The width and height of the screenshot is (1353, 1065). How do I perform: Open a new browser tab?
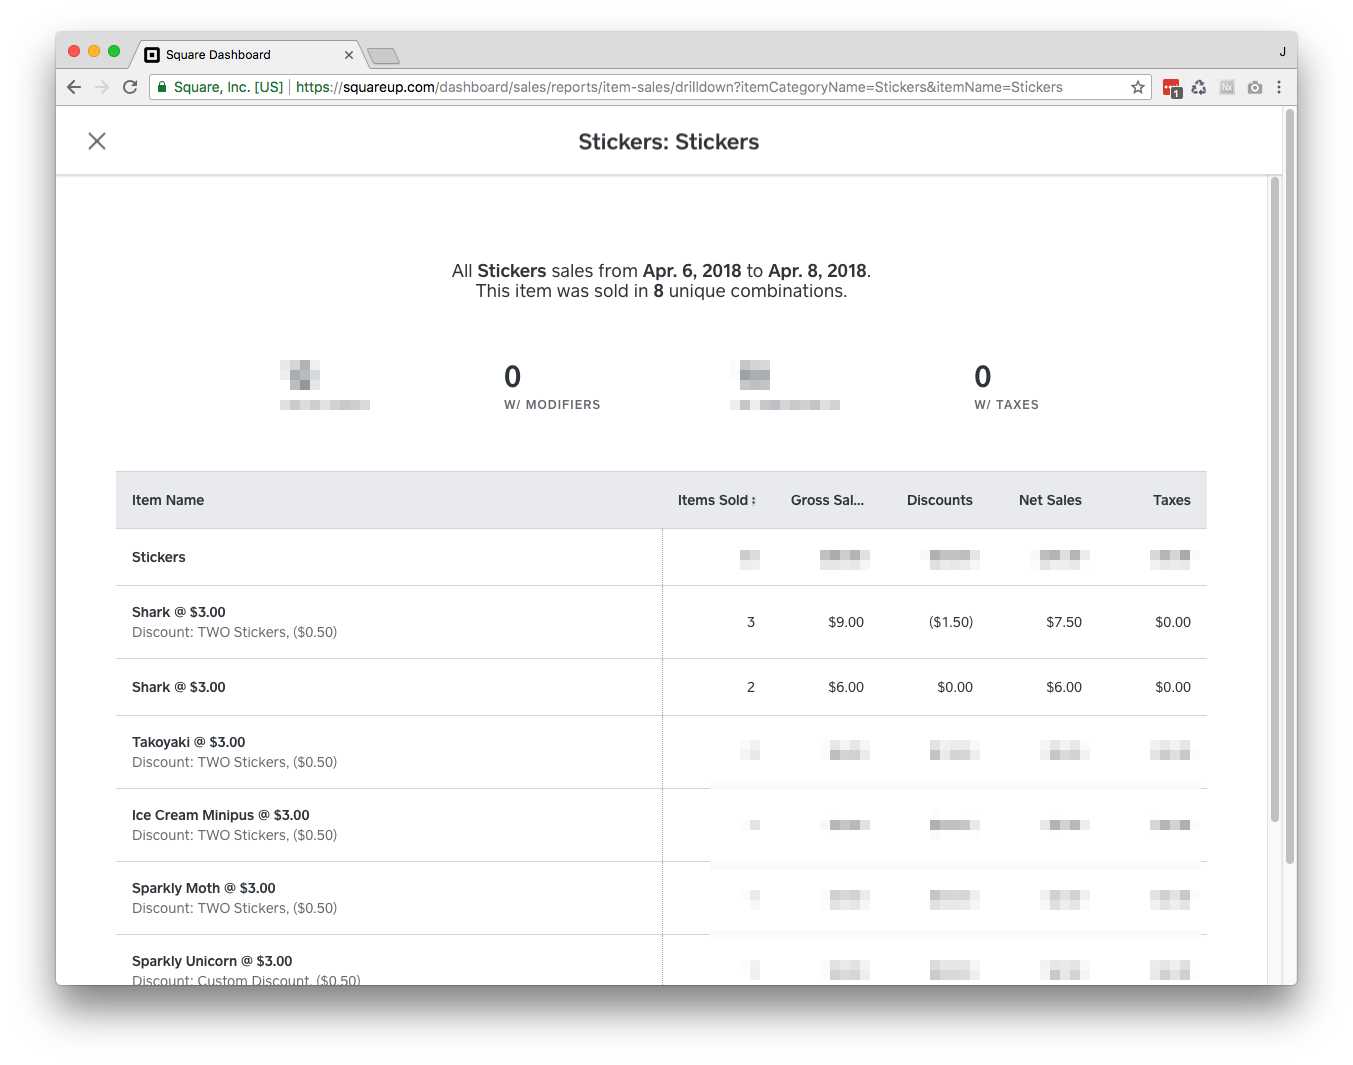(383, 56)
